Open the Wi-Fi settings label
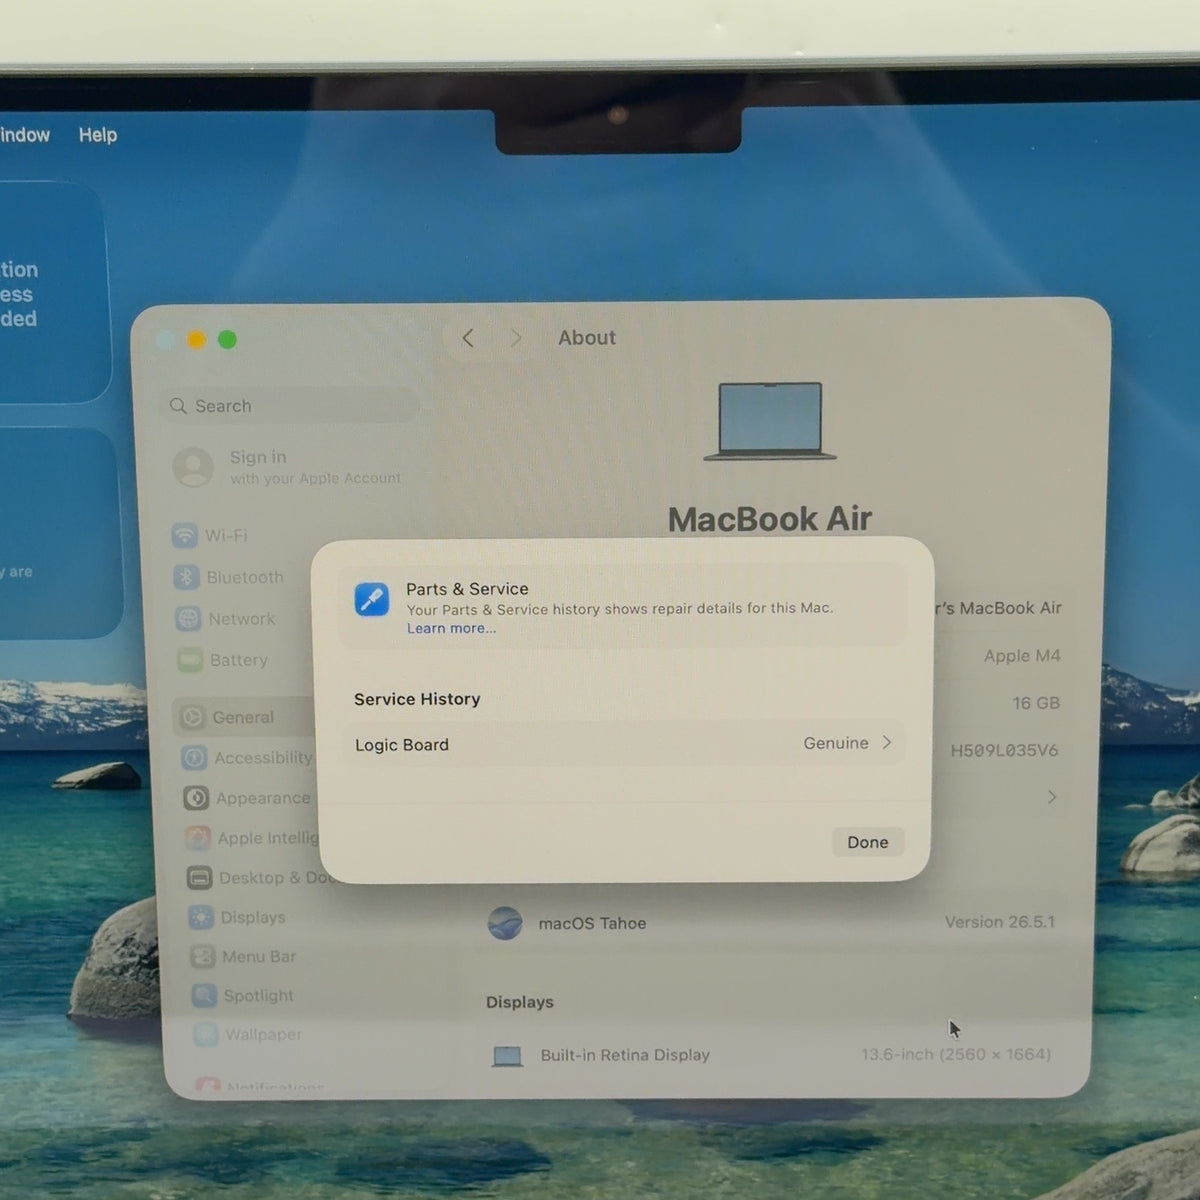Viewport: 1200px width, 1200px height. [x=226, y=536]
